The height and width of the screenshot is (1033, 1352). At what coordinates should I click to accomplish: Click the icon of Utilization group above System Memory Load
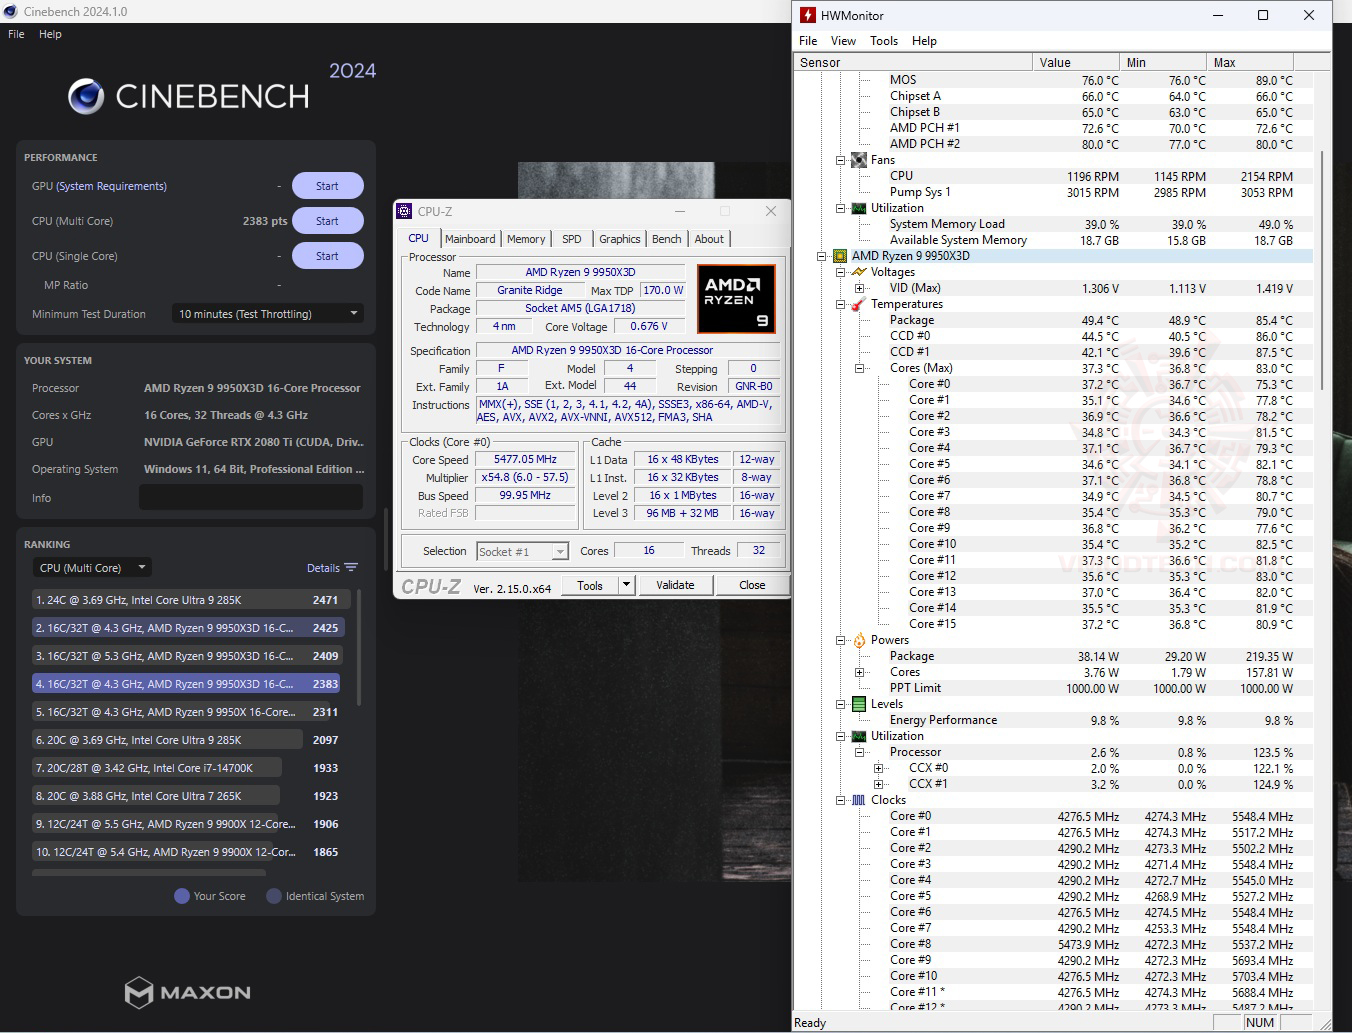pos(859,208)
